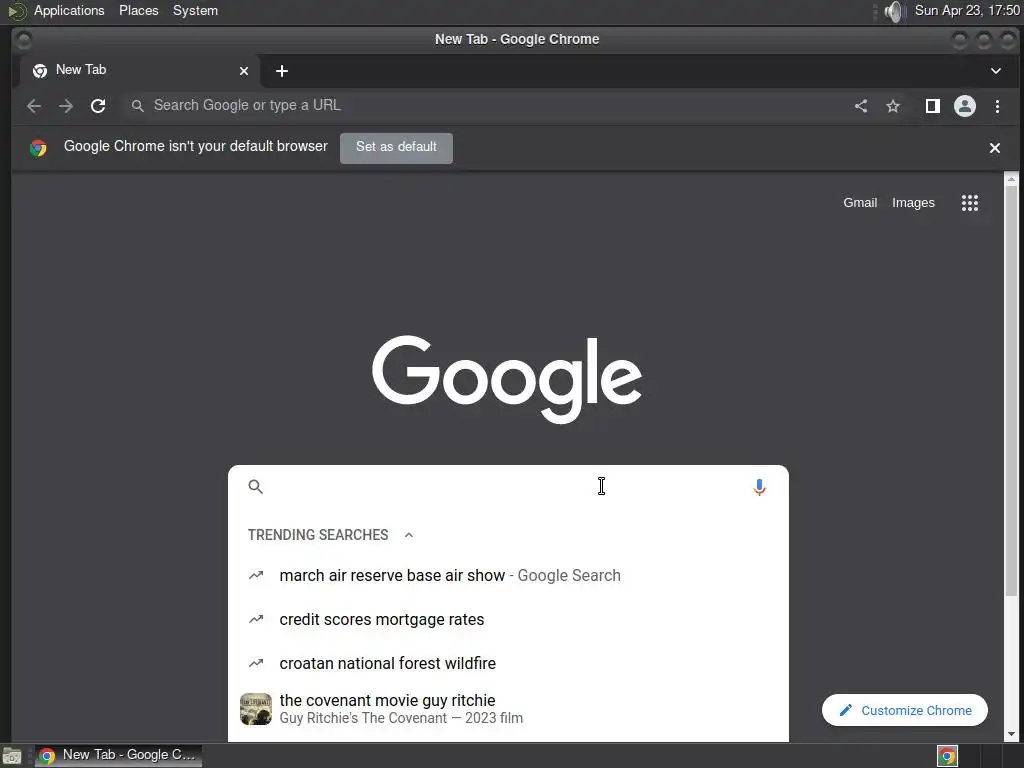Image resolution: width=1024 pixels, height=768 pixels.
Task: Close the New Tab tab
Action: (244, 71)
